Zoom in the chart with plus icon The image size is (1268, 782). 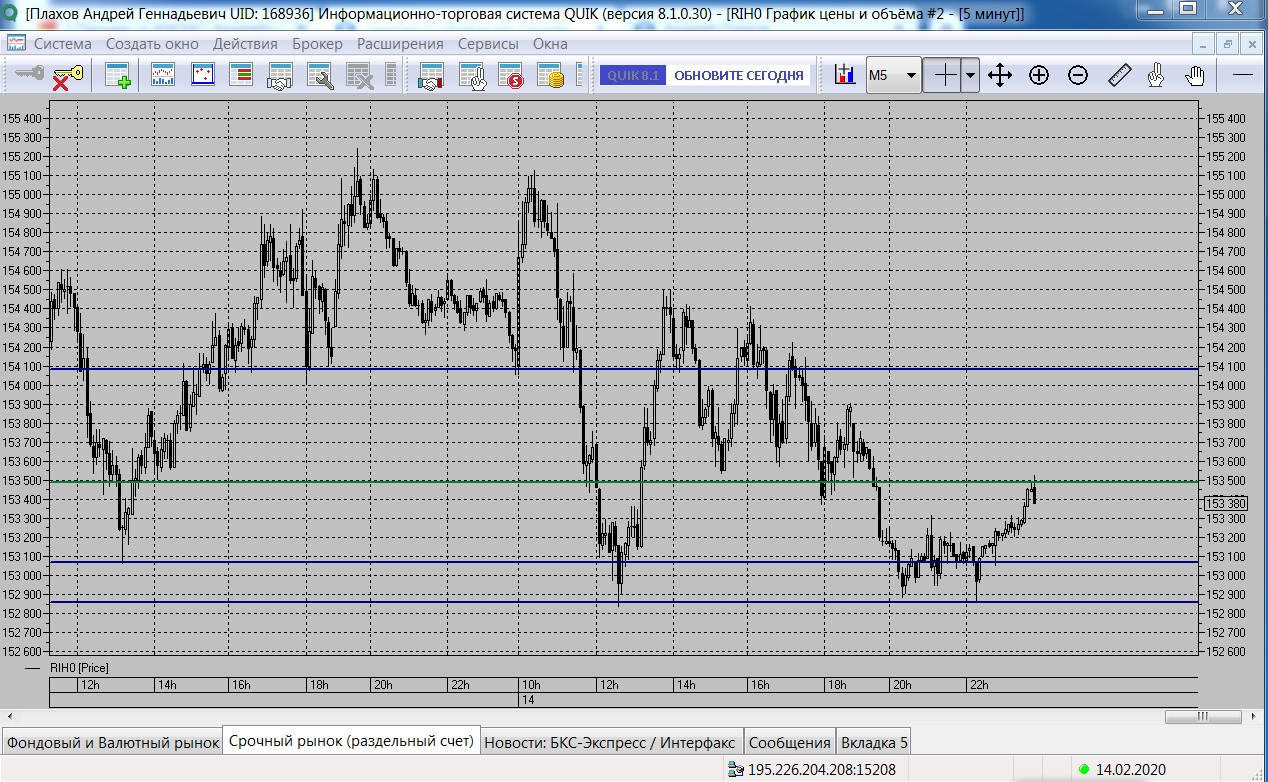pyautogui.click(x=1039, y=75)
